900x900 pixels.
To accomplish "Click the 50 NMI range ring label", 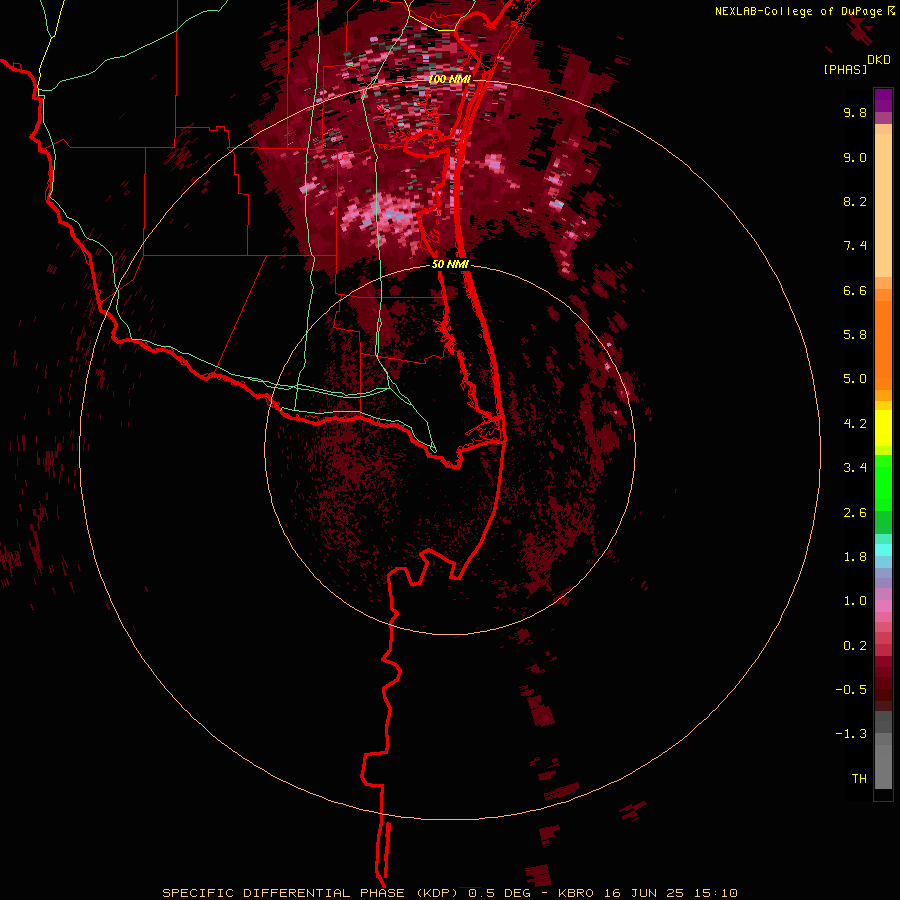I will (x=451, y=265).
